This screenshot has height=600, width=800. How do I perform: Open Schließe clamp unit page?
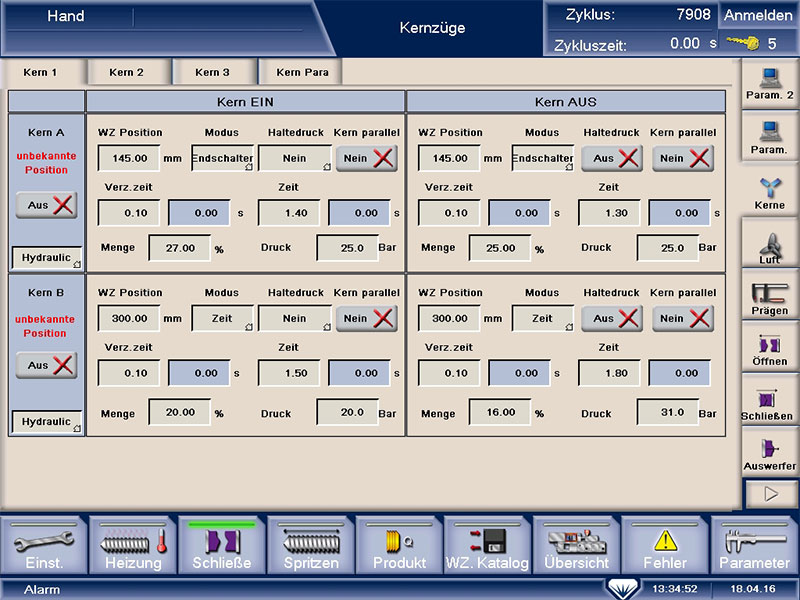pyautogui.click(x=222, y=545)
